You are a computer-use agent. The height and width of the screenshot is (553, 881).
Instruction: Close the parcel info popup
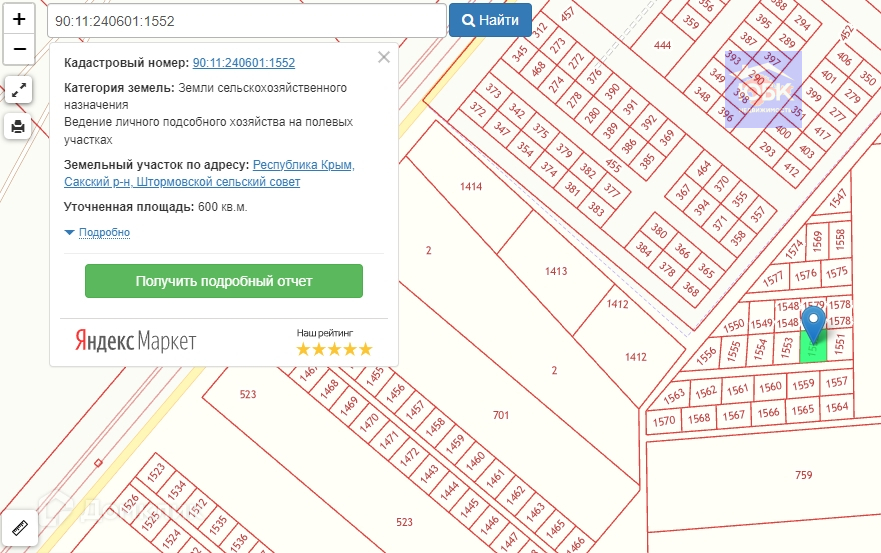tap(384, 57)
